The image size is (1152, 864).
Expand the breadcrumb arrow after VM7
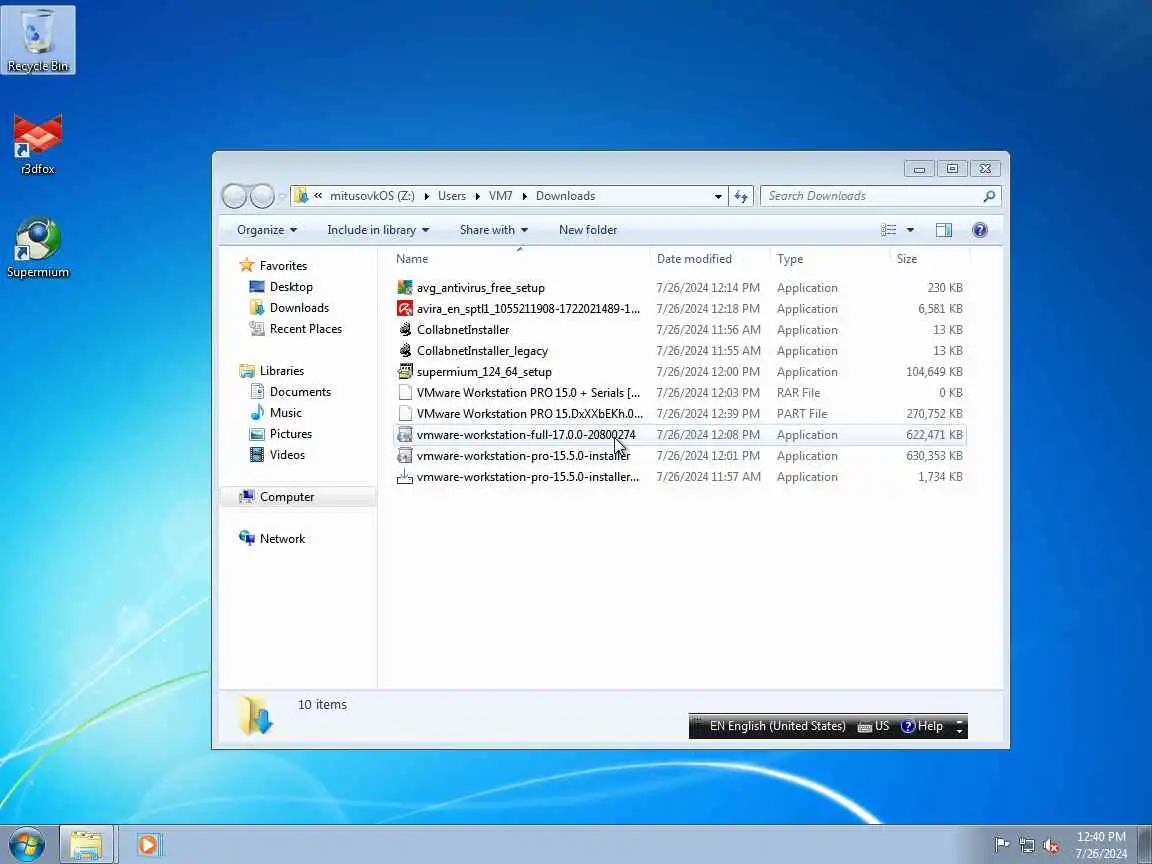[x=525, y=196]
